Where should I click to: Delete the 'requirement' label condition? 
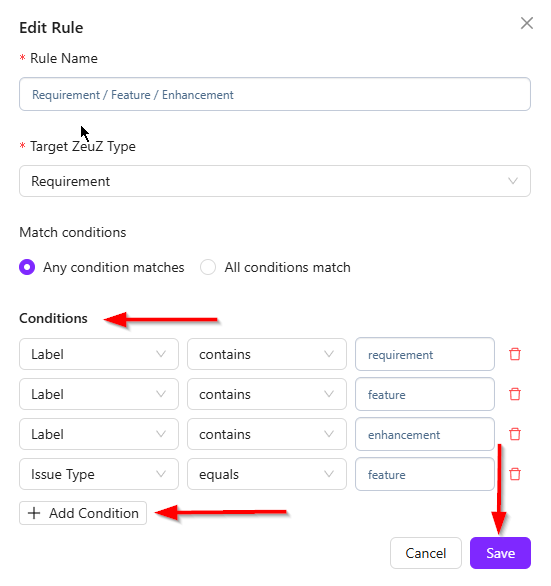coord(515,354)
